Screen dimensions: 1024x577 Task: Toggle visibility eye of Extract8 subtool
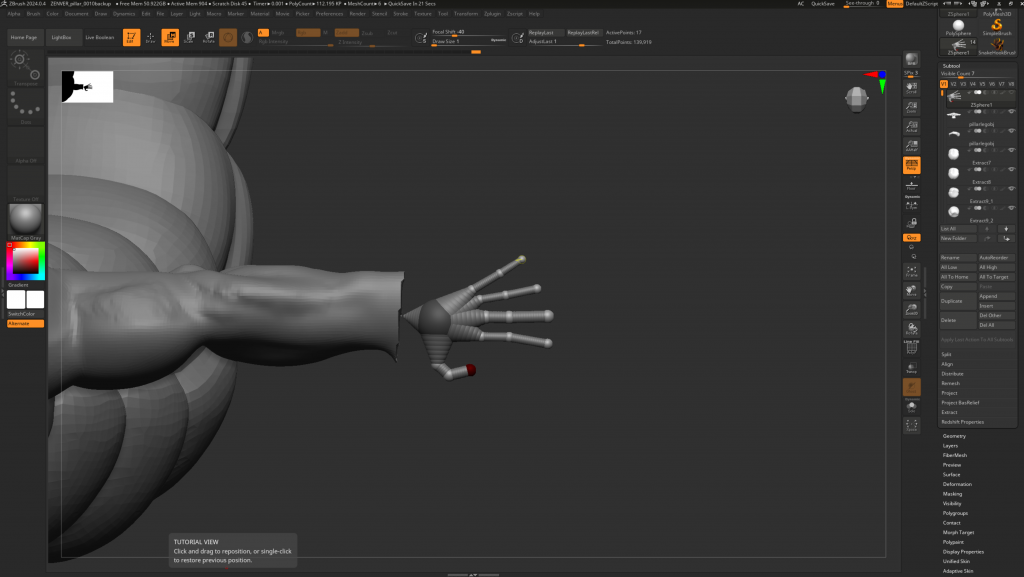click(x=1012, y=170)
